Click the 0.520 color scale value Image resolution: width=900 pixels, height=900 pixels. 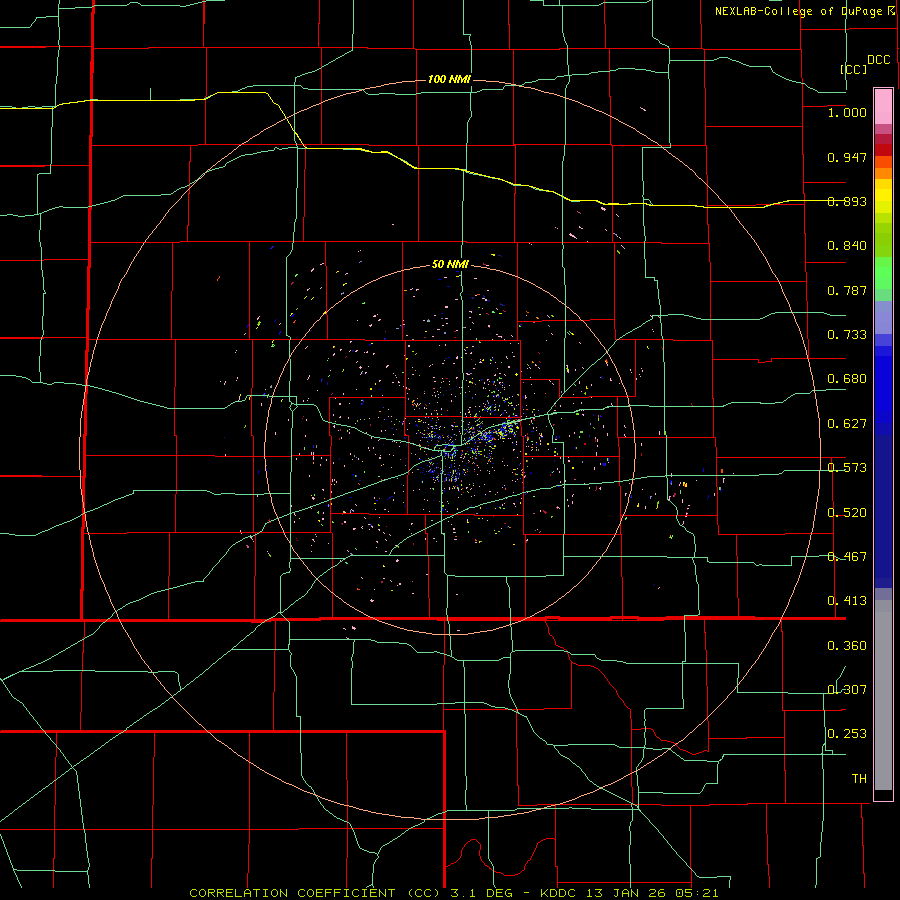coord(847,513)
